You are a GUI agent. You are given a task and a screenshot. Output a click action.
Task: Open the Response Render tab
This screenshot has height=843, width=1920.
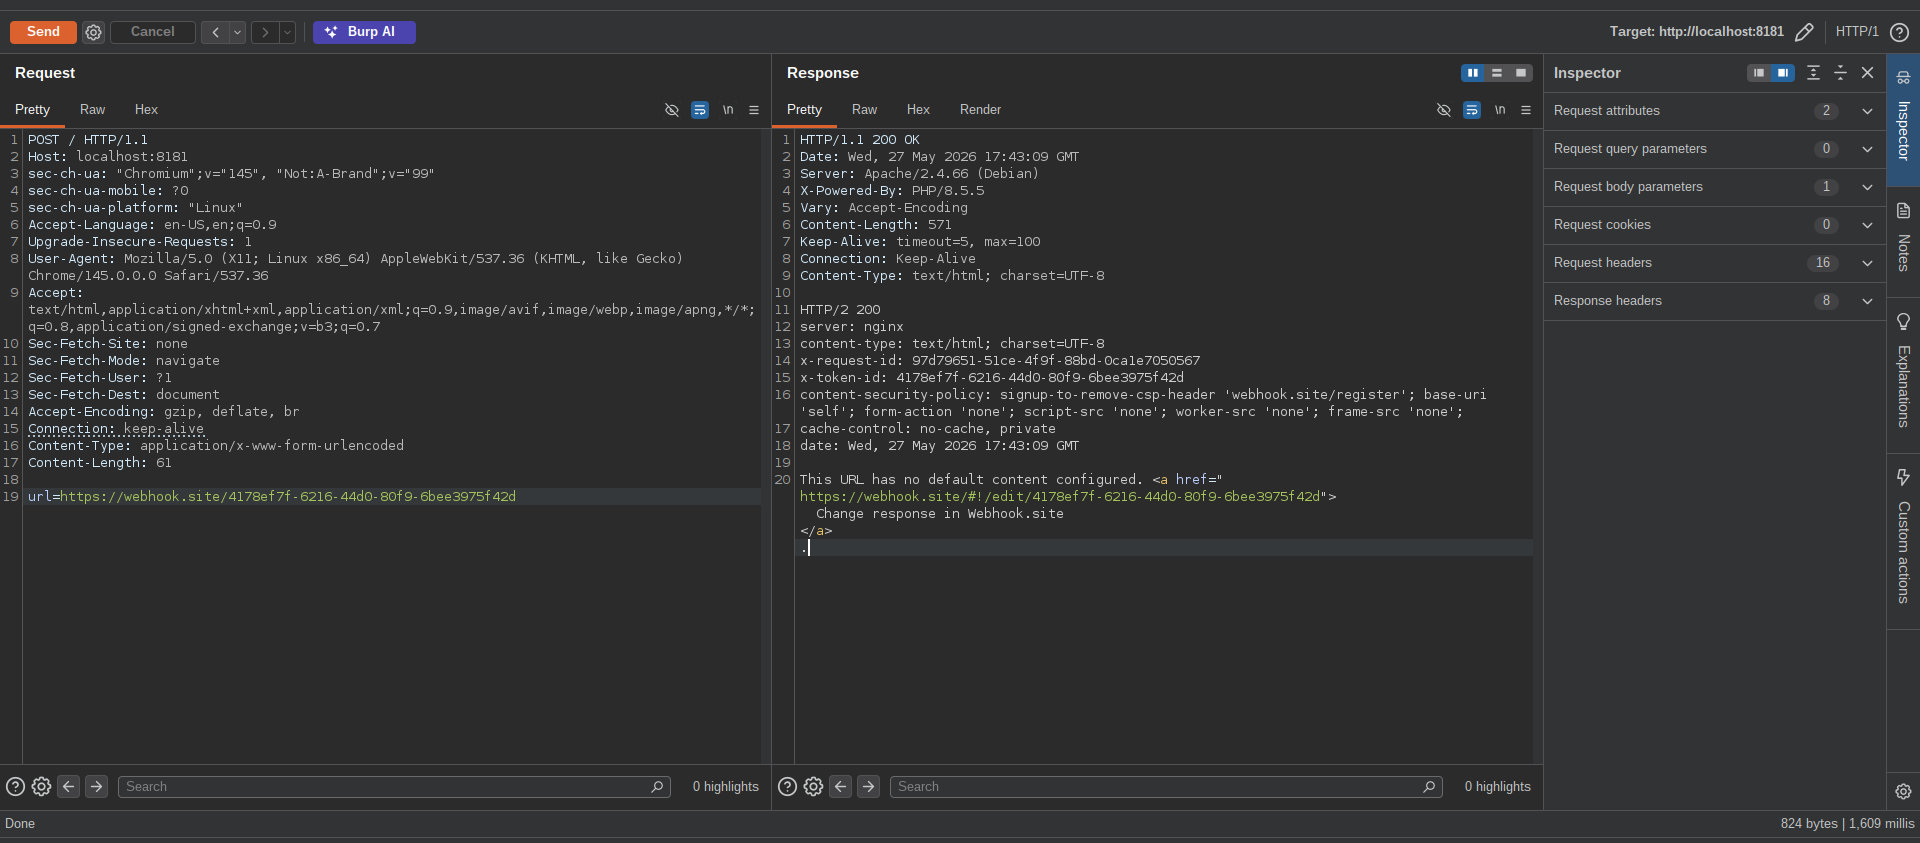click(980, 110)
